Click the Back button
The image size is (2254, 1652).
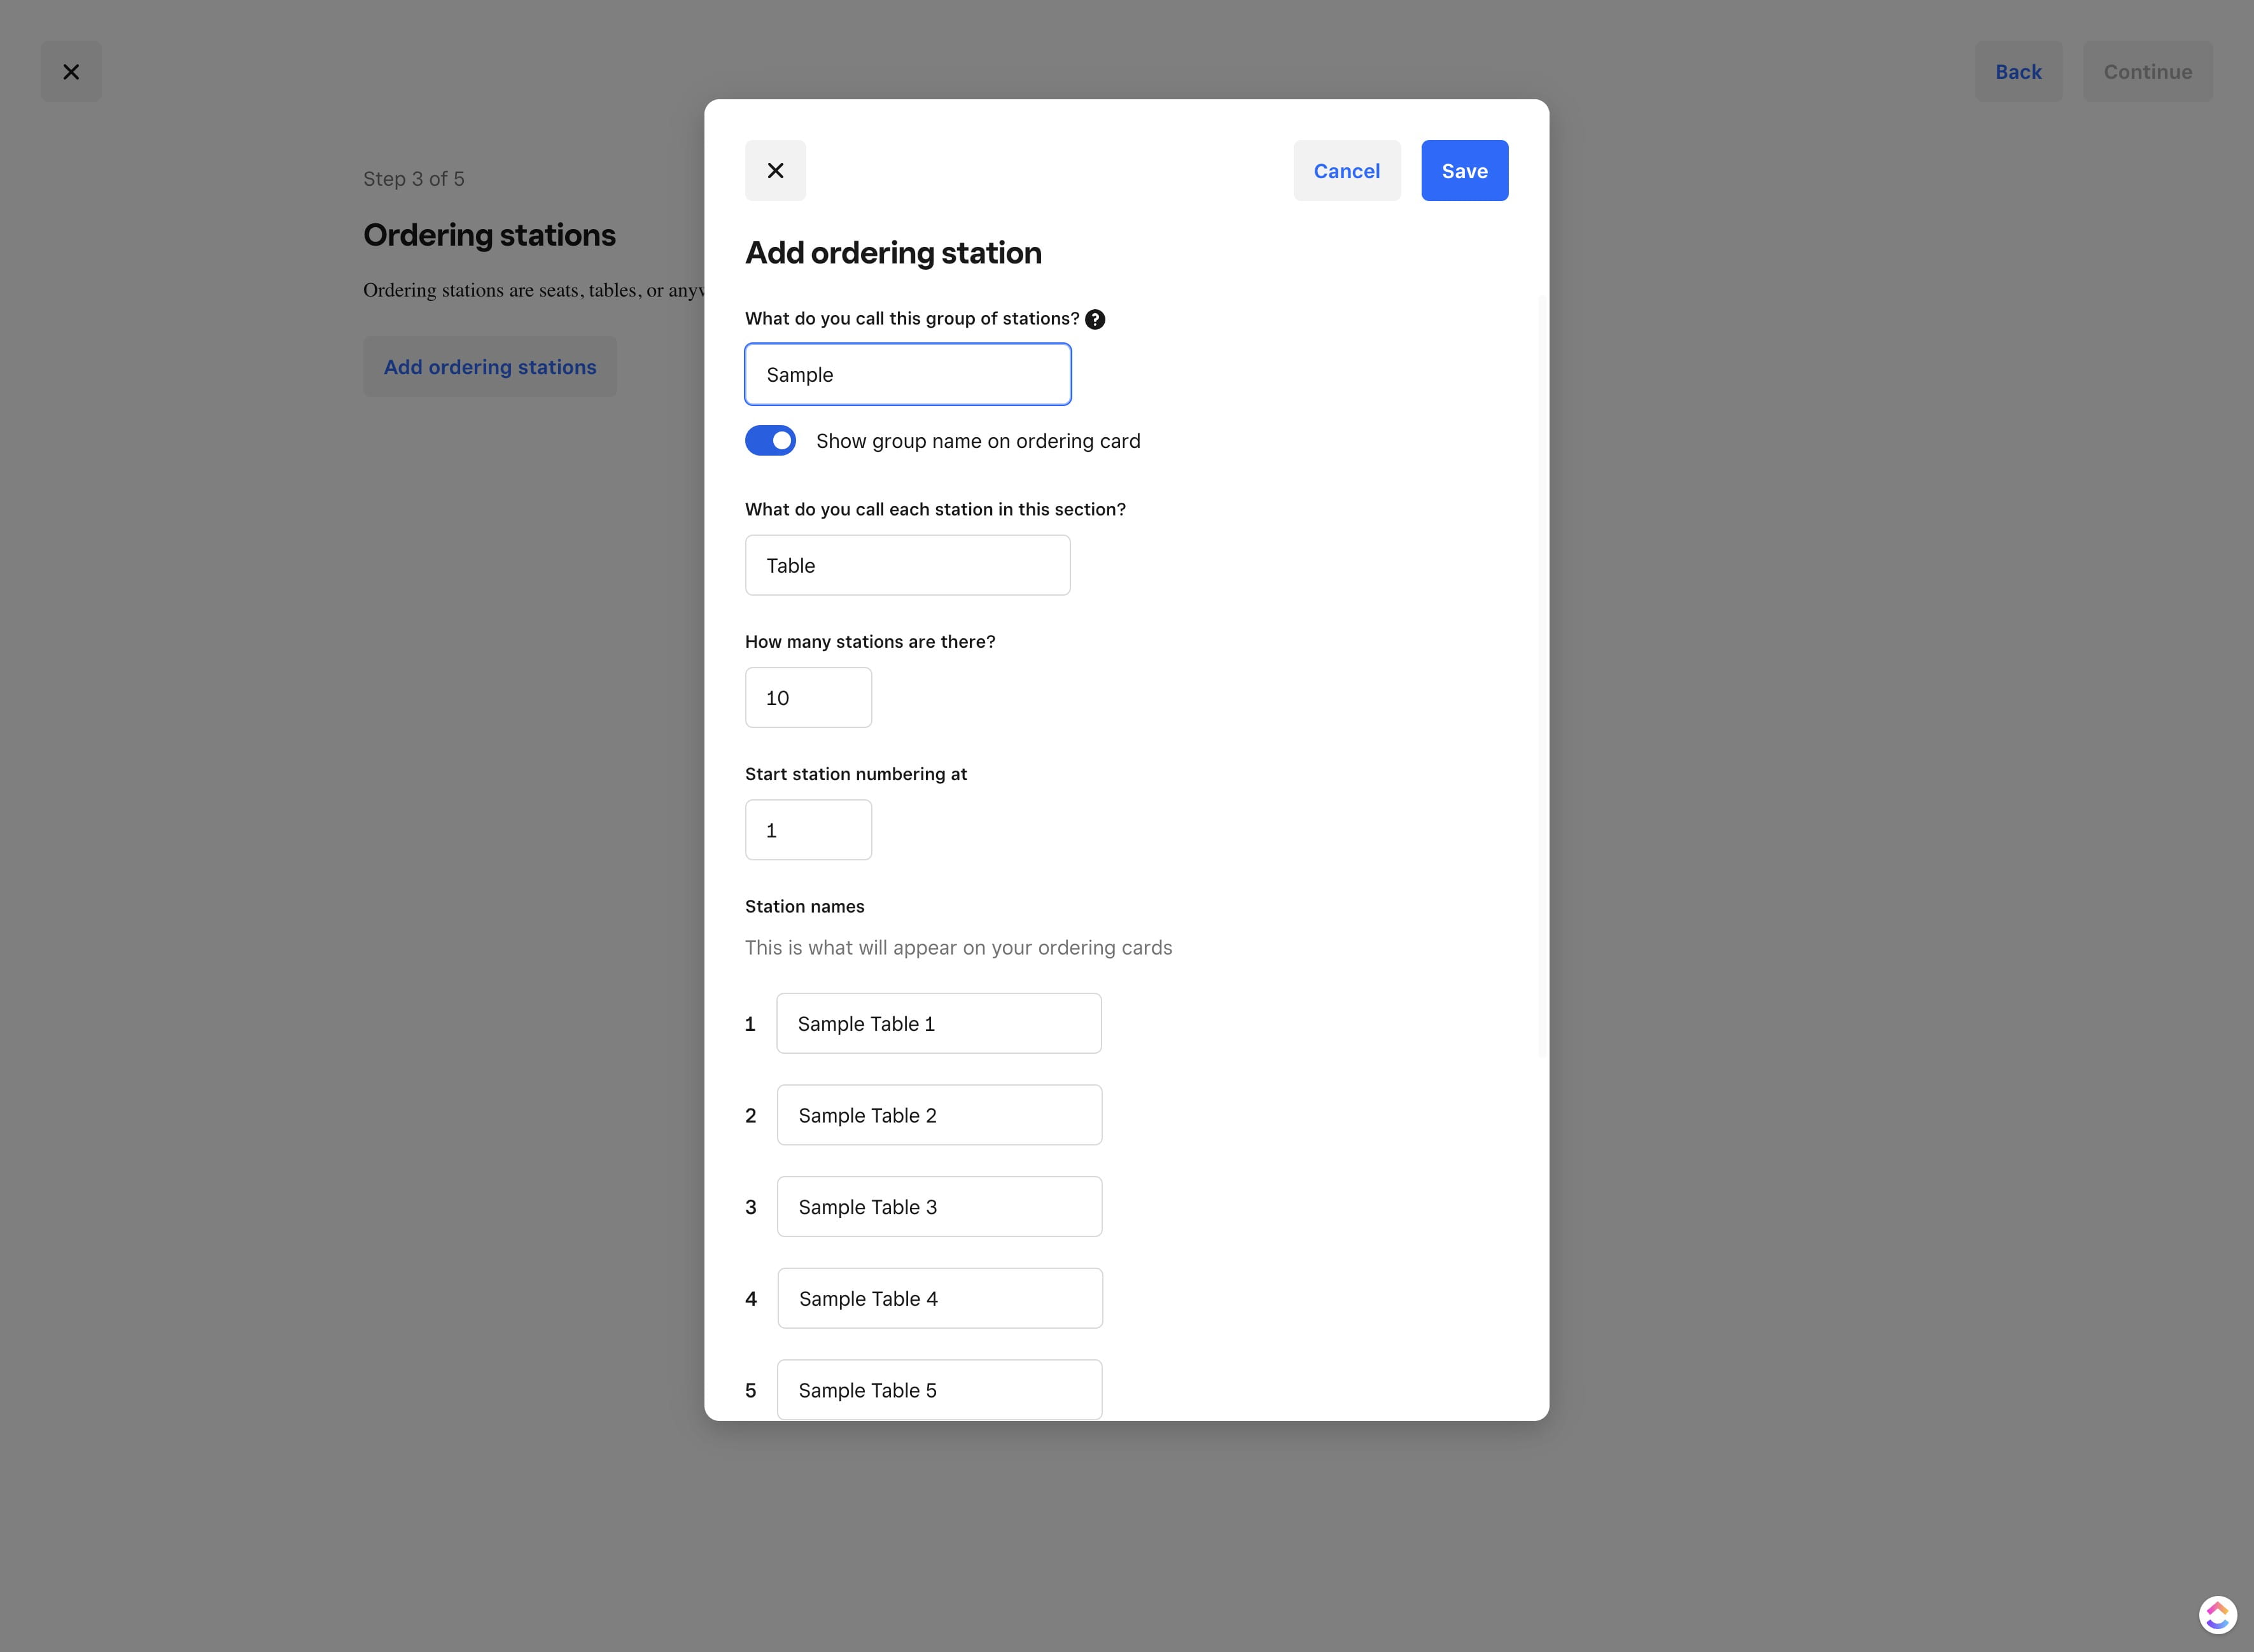tap(2018, 72)
